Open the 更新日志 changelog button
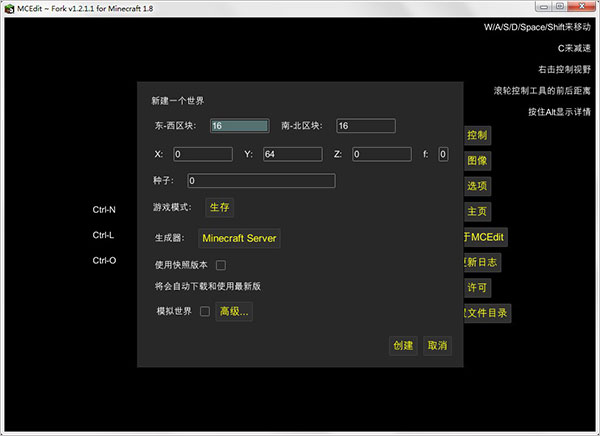 [482, 262]
